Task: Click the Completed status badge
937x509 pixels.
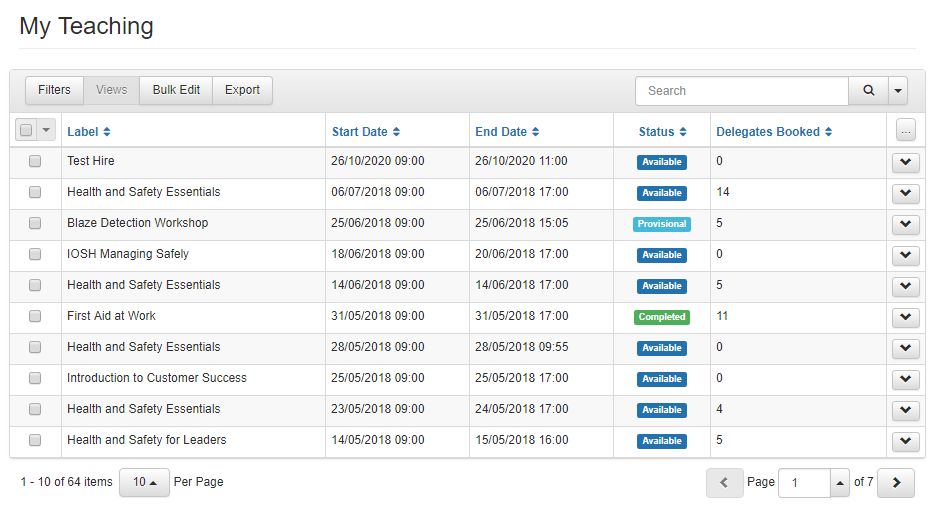Action: coord(662,317)
